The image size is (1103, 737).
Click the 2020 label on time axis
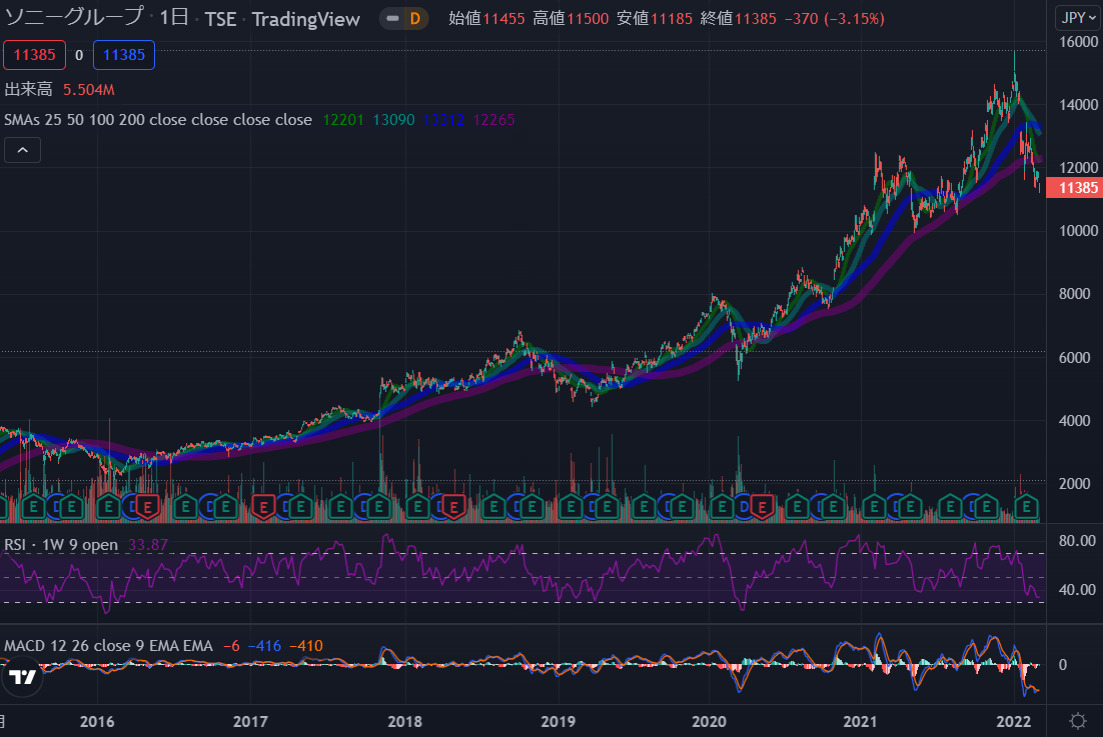tap(709, 722)
